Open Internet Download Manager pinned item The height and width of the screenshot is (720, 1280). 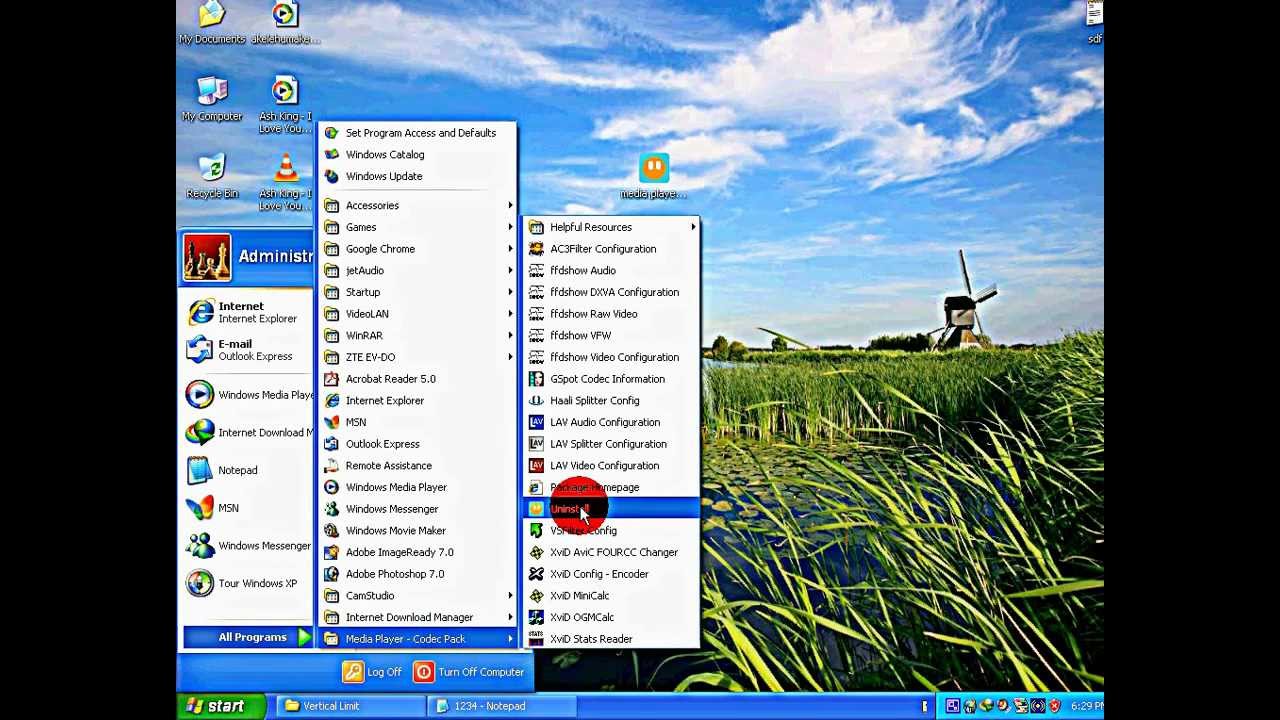(x=249, y=433)
